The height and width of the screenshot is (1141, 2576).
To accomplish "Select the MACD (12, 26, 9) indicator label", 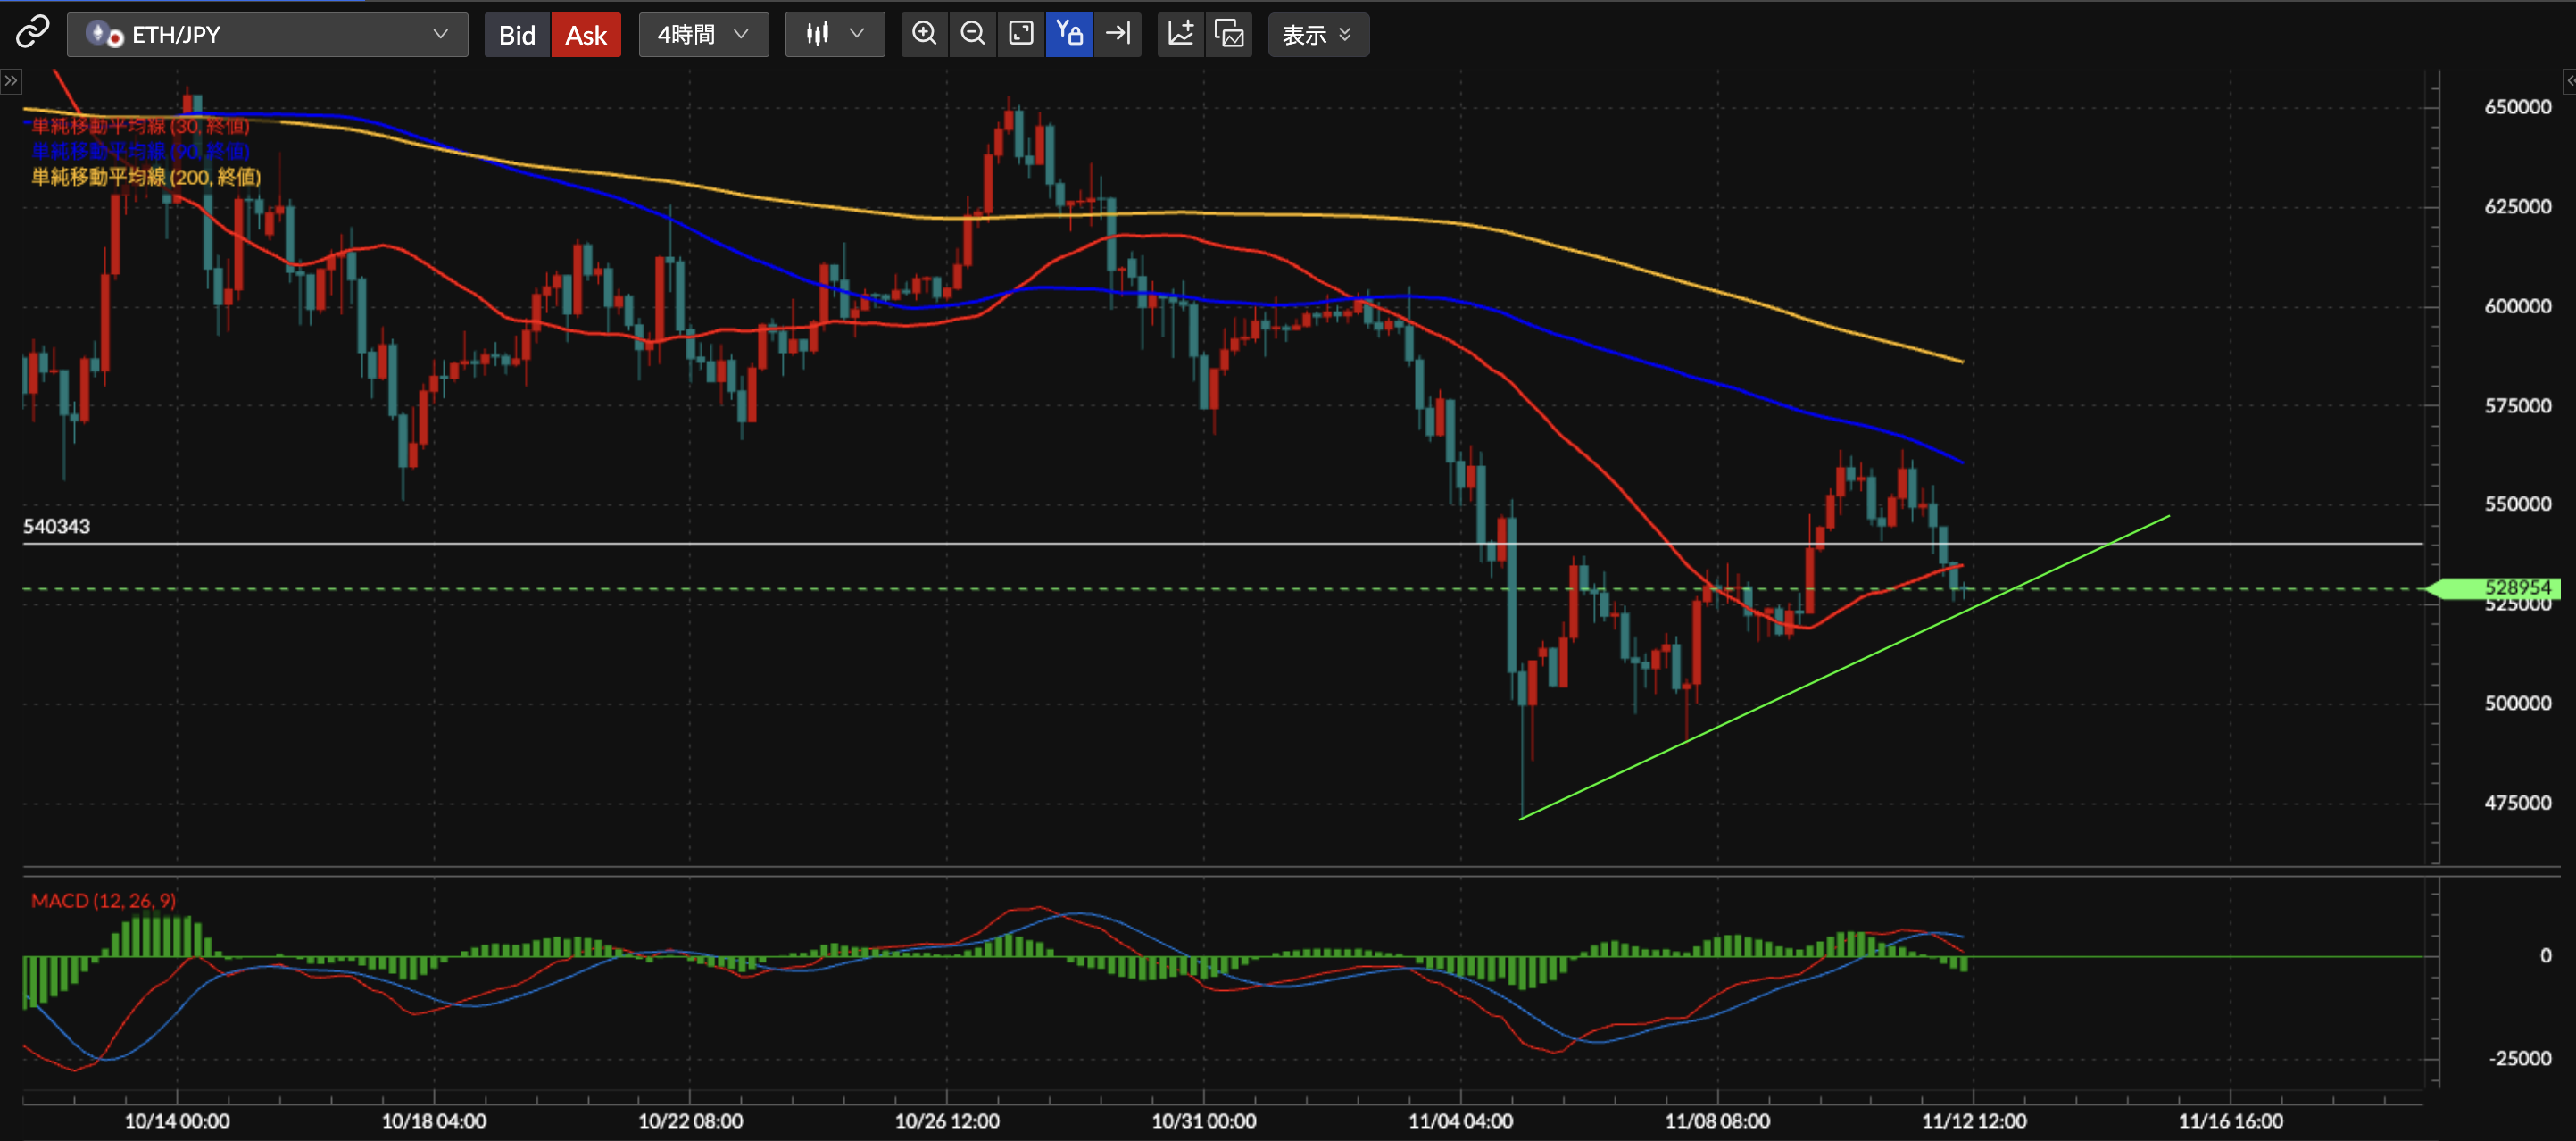I will tap(103, 900).
